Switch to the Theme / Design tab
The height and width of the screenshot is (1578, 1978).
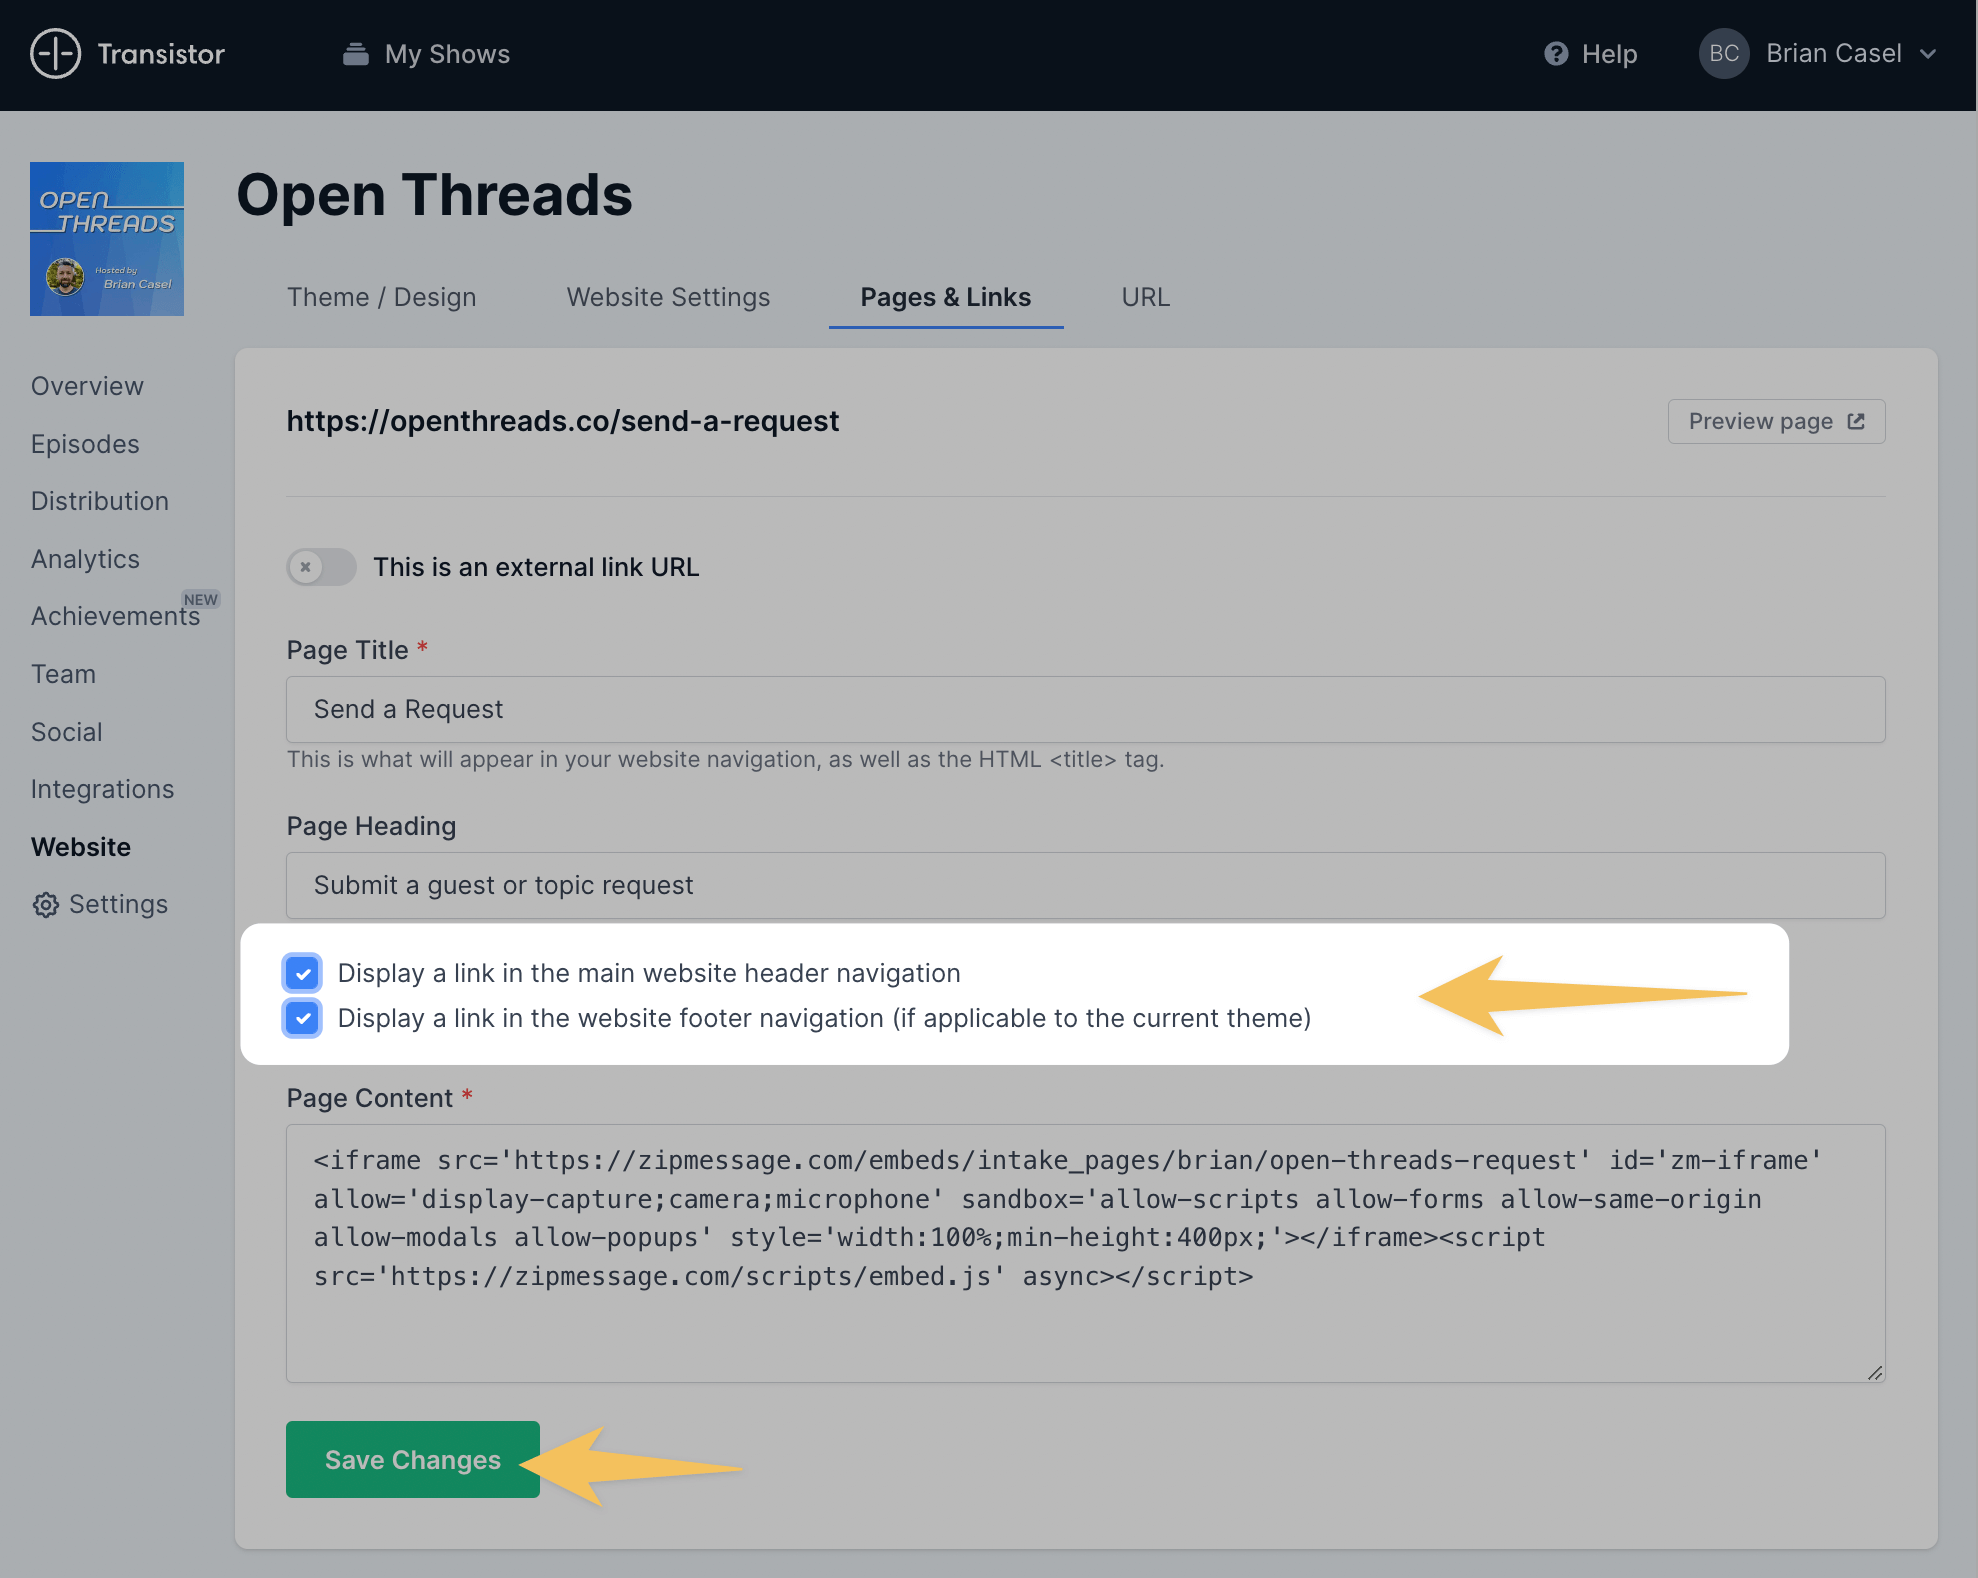pyautogui.click(x=381, y=298)
